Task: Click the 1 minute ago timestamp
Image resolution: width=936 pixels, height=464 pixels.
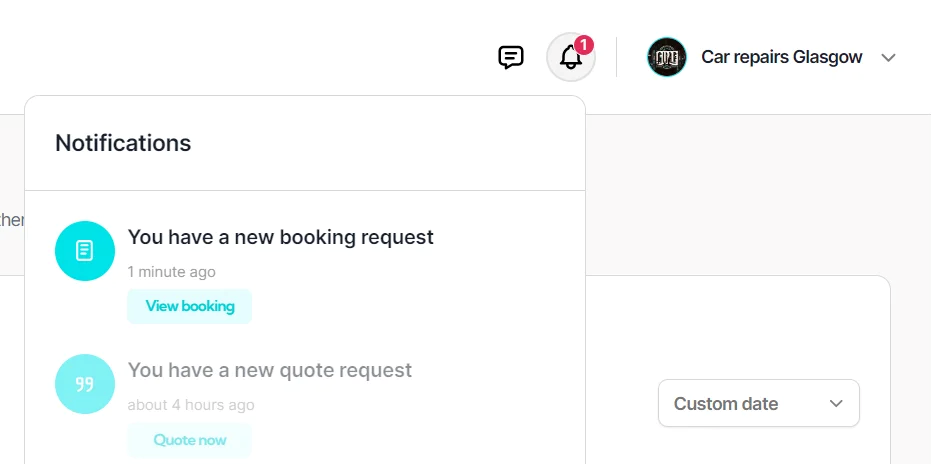Action: [171, 272]
